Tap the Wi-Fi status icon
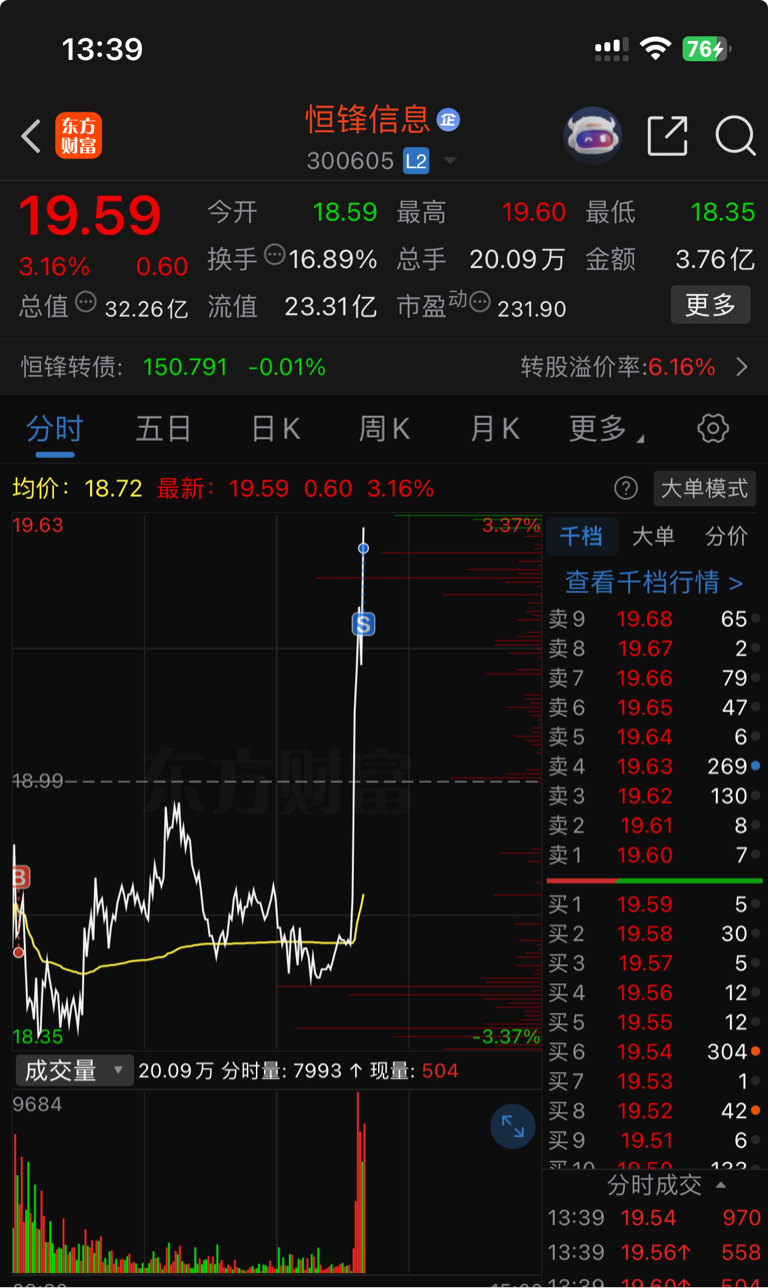The image size is (768, 1288). point(656,48)
